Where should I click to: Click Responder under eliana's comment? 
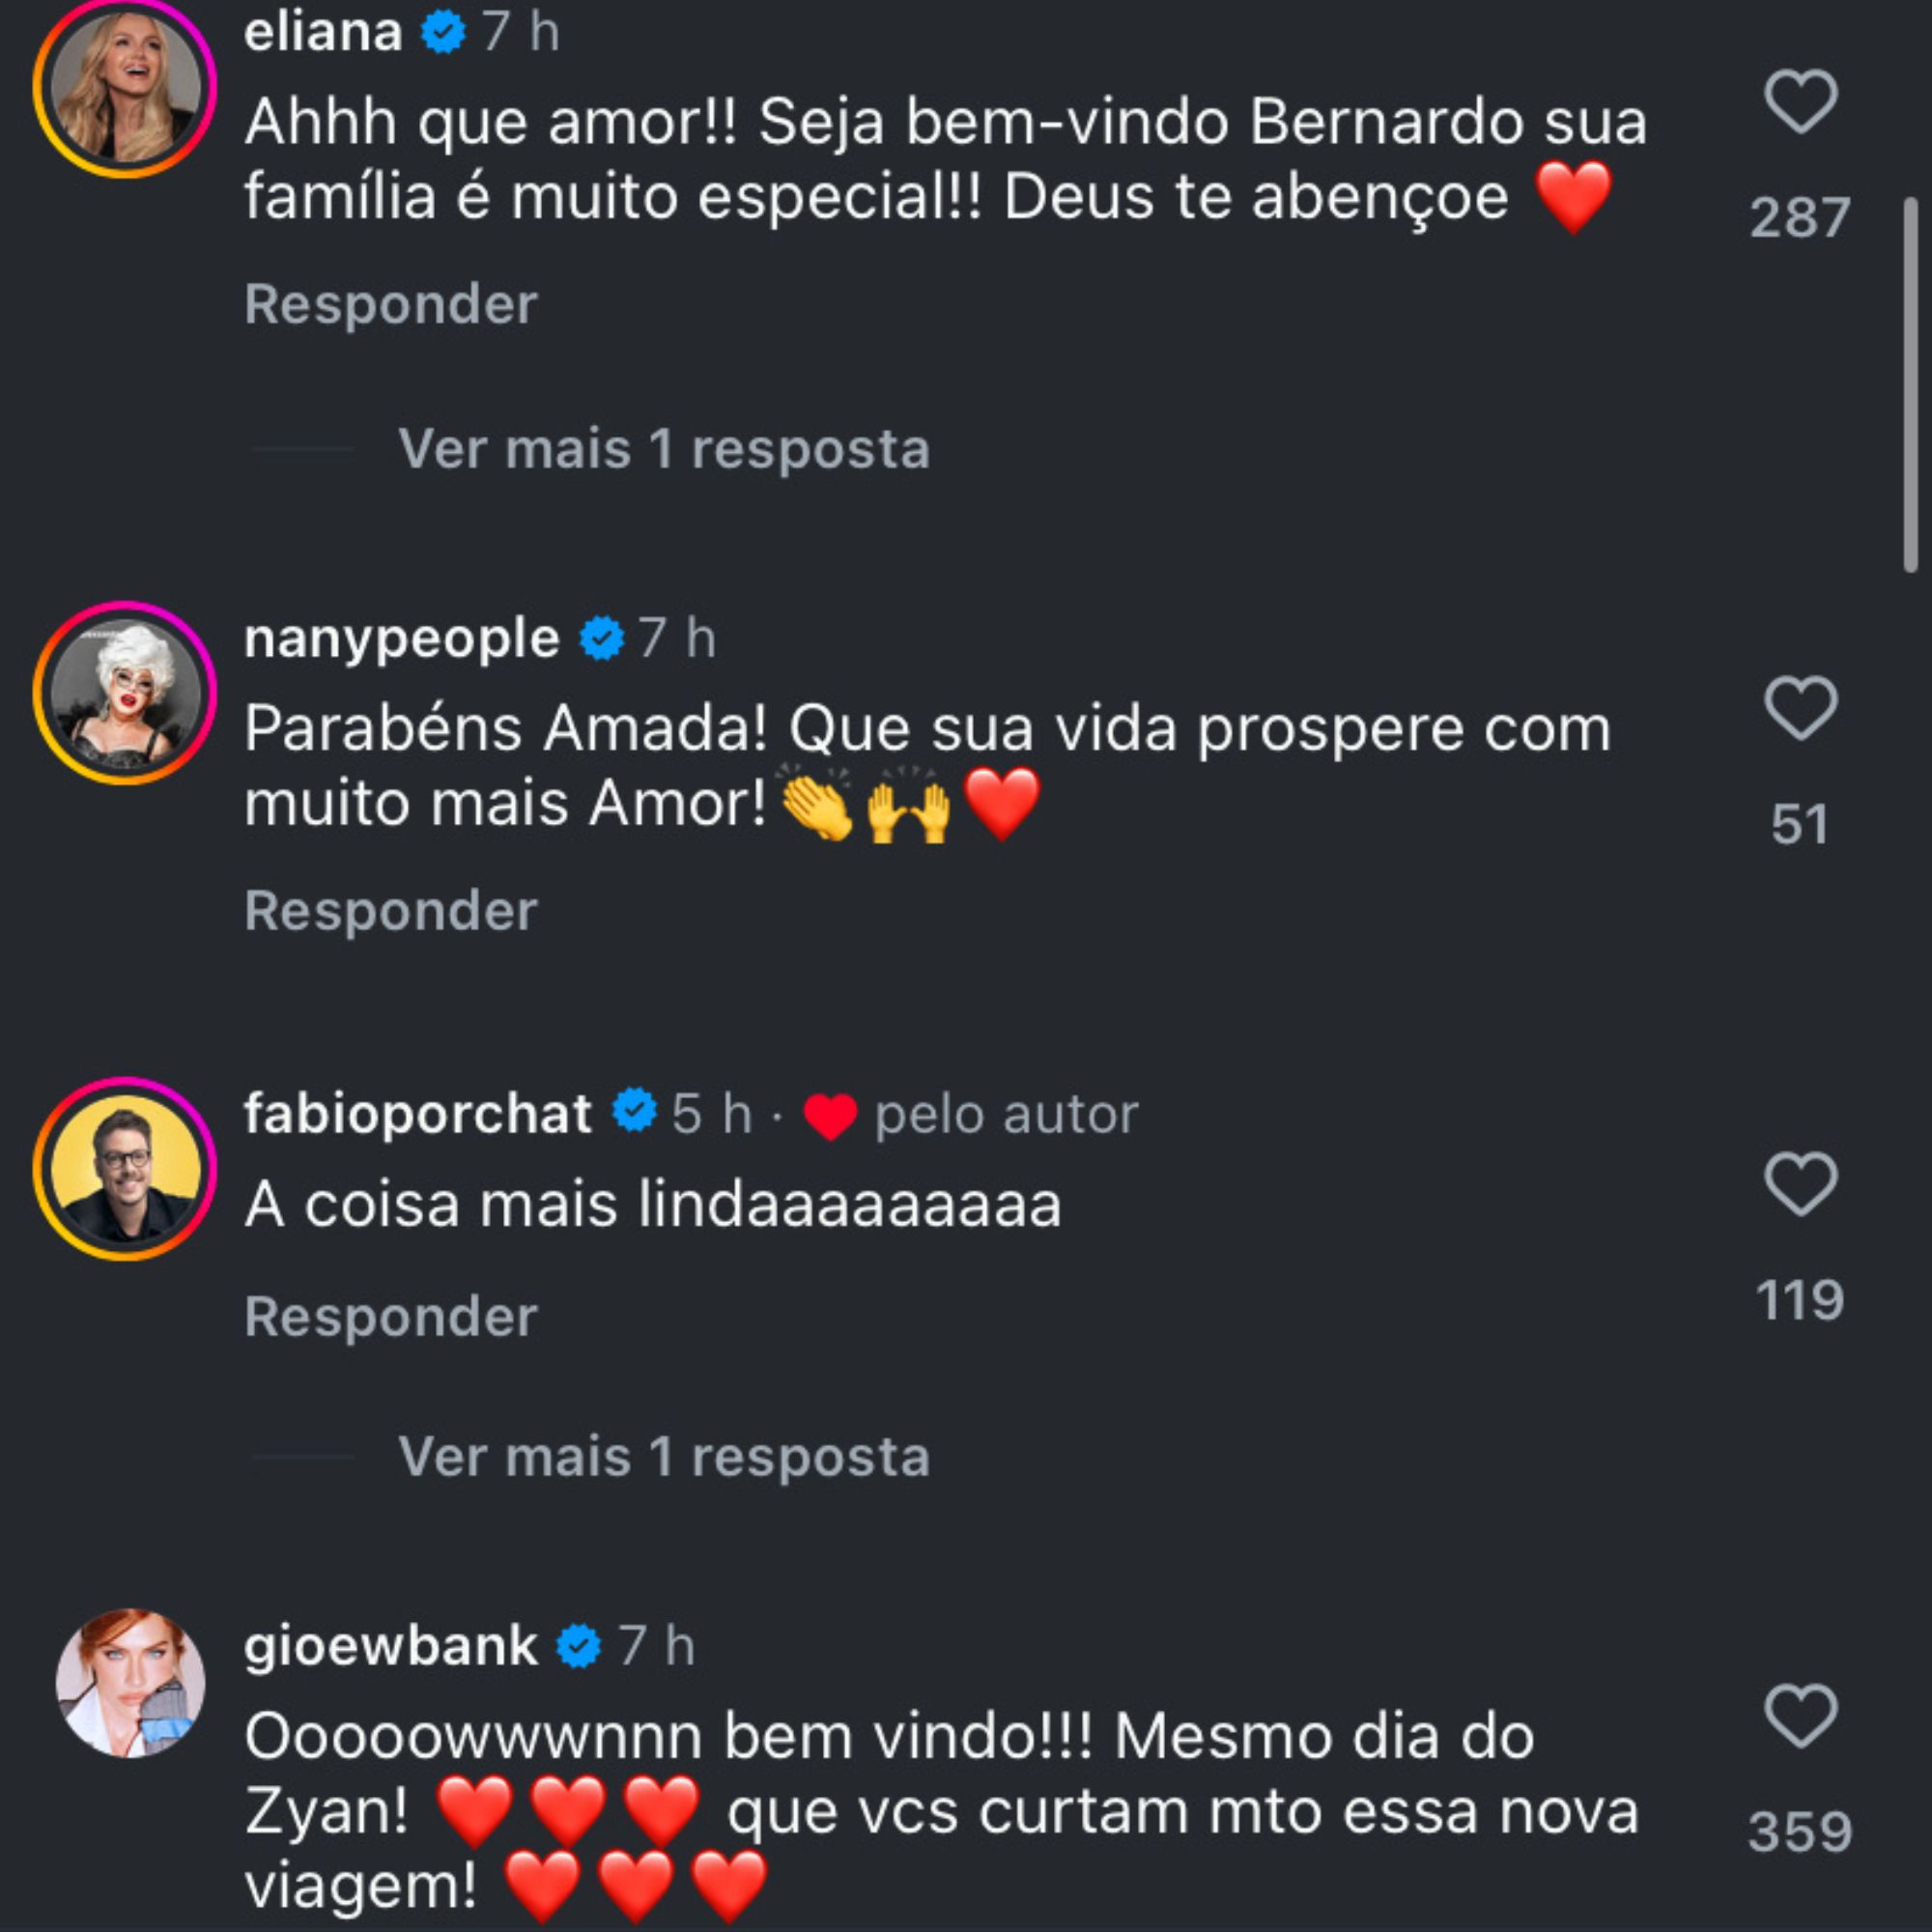pos(391,304)
